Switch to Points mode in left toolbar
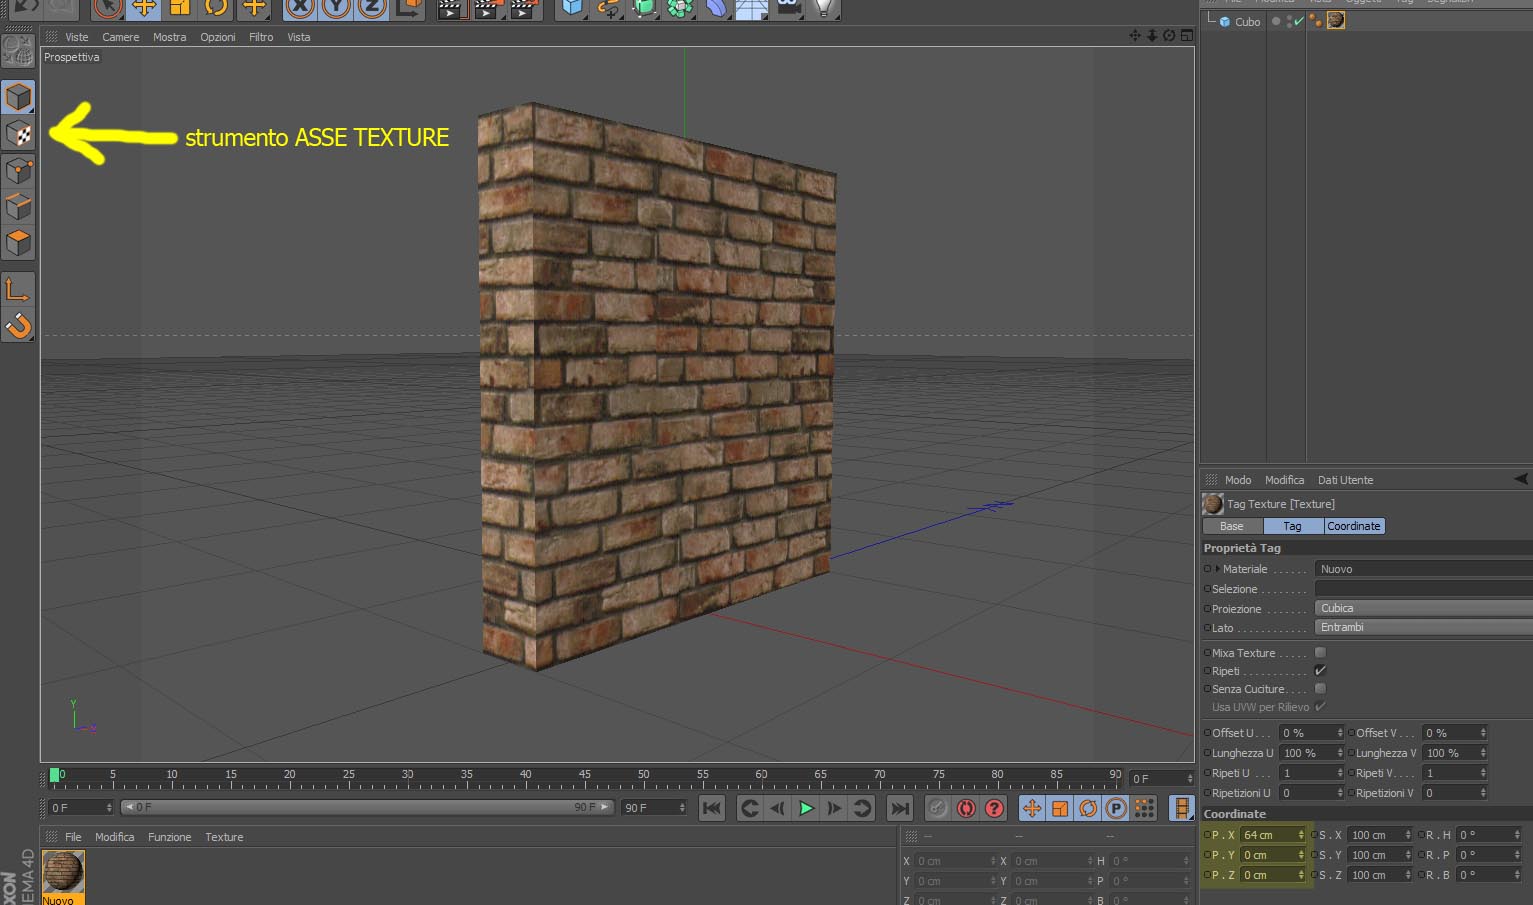The width and height of the screenshot is (1533, 905). point(18,171)
